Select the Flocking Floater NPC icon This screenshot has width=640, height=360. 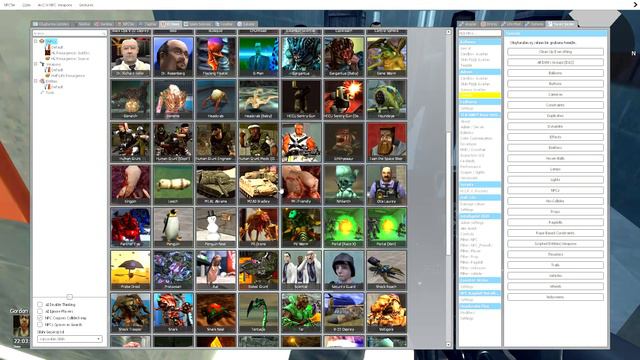[x=216, y=57]
